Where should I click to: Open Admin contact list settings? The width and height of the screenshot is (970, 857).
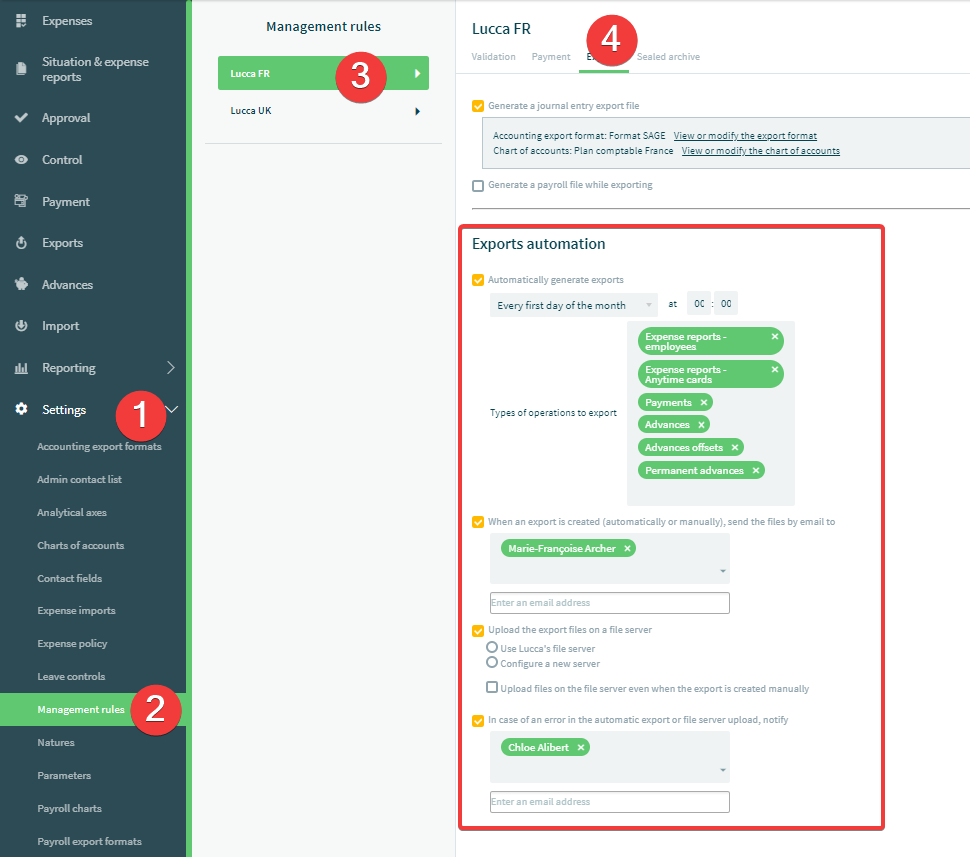79,480
